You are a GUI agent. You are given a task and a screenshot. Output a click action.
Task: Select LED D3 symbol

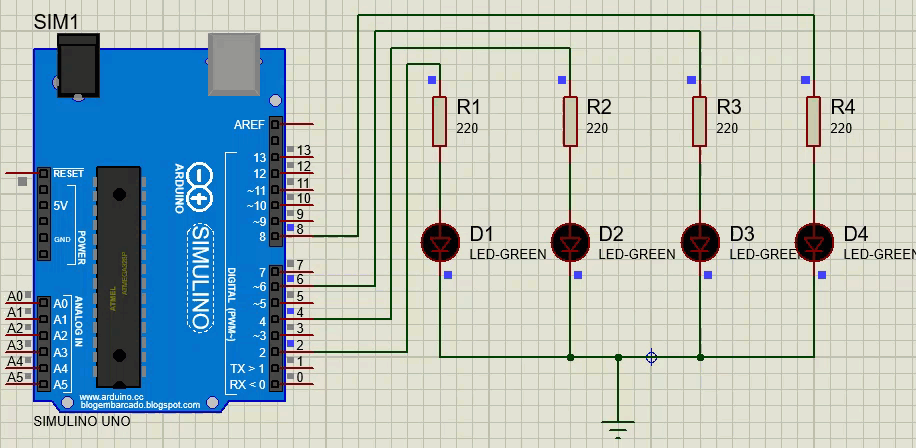[x=701, y=242]
